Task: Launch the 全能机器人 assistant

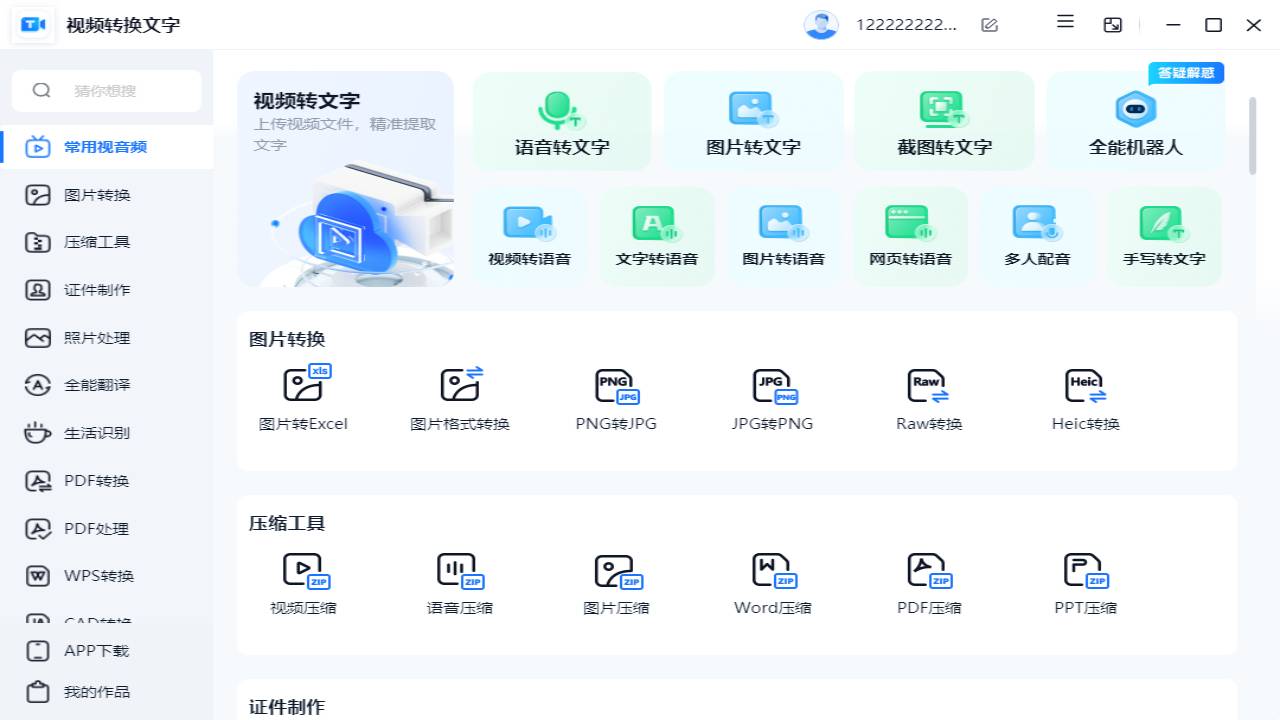Action: pos(1135,122)
